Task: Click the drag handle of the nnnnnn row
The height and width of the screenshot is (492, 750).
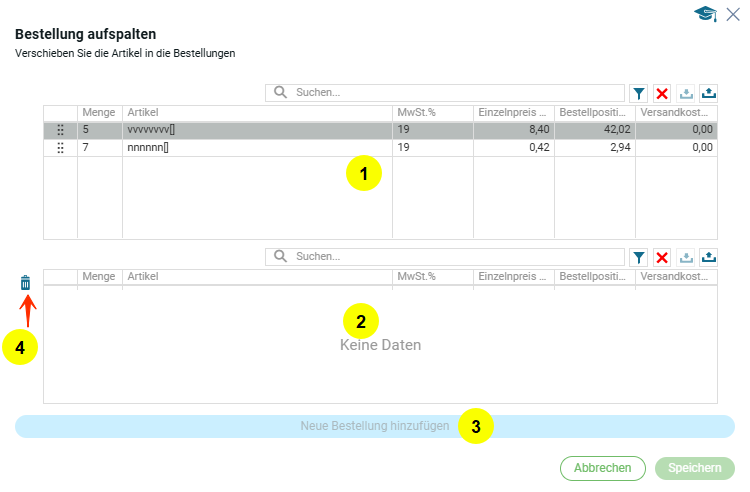Action: click(60, 148)
